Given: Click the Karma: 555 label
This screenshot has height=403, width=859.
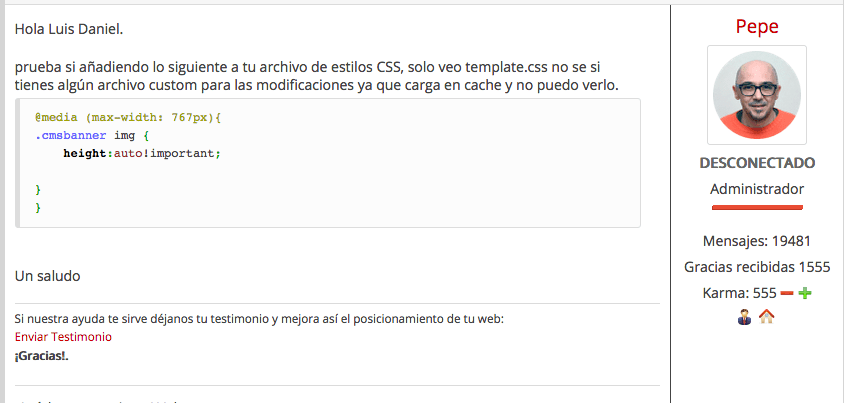Looking at the screenshot, I should tap(740, 293).
